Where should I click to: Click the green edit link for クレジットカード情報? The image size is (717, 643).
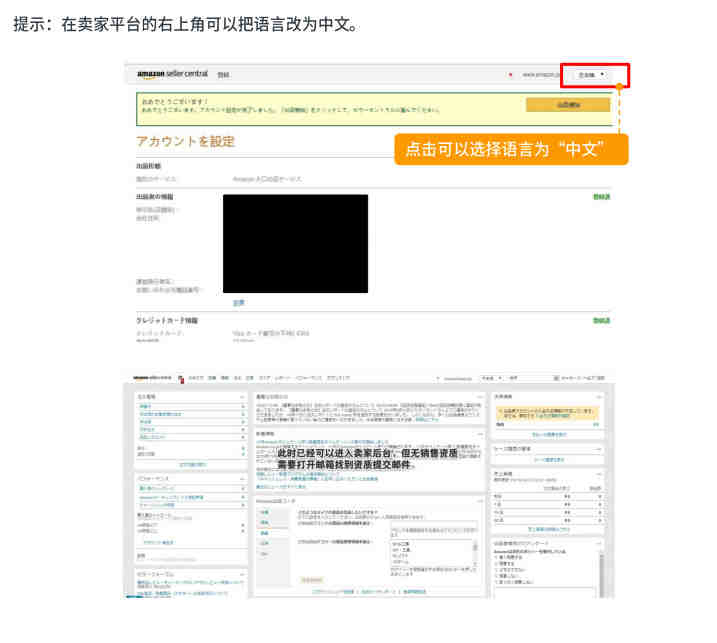click(x=601, y=321)
